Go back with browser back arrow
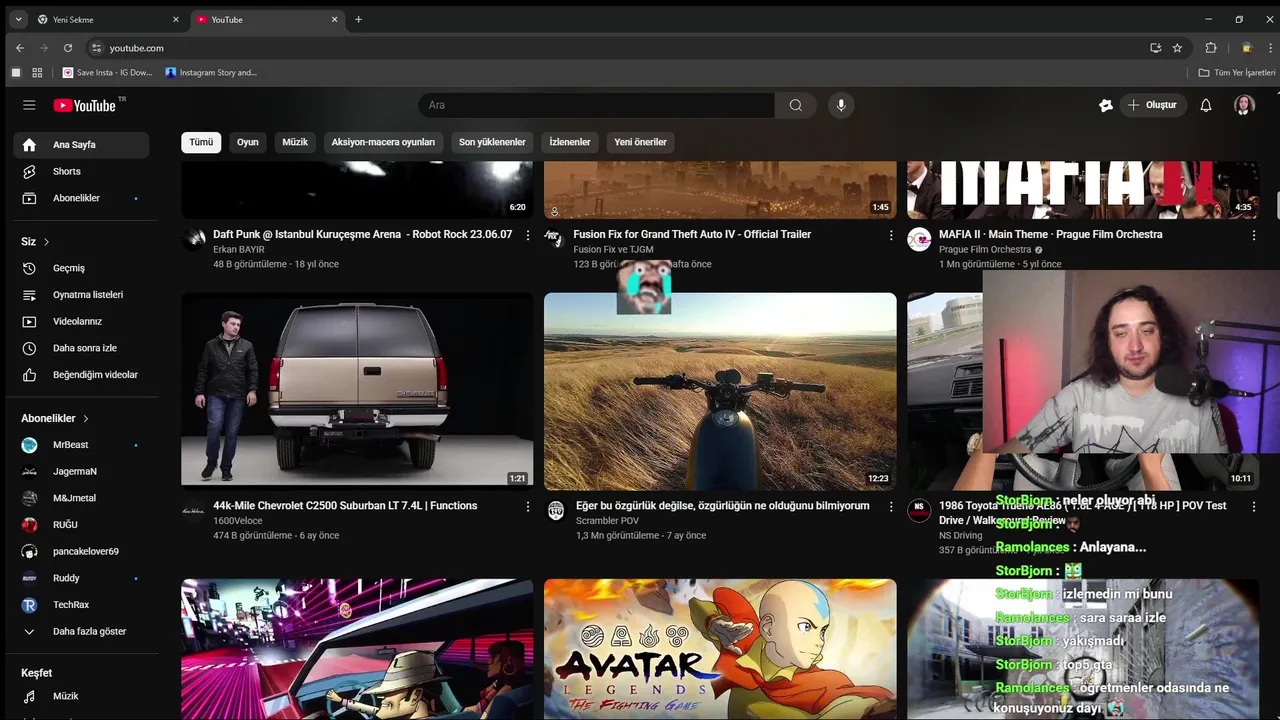Viewport: 1280px width, 720px height. coord(20,48)
